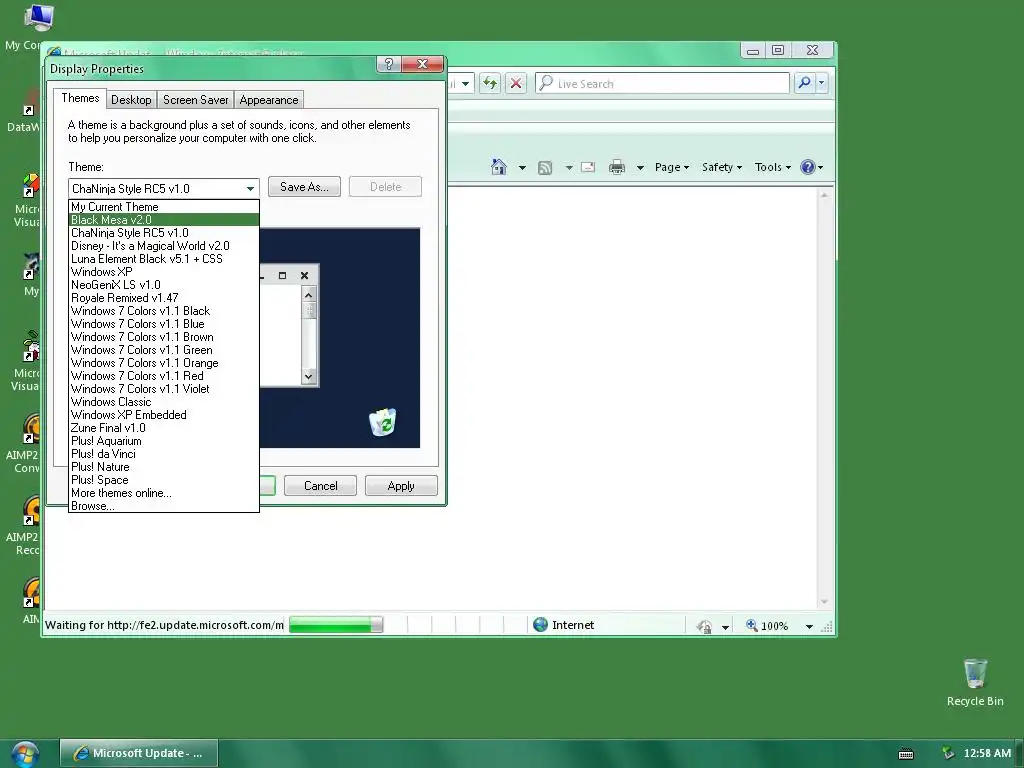
Task: Select Black Mesa v2.0 theme
Action: click(163, 220)
